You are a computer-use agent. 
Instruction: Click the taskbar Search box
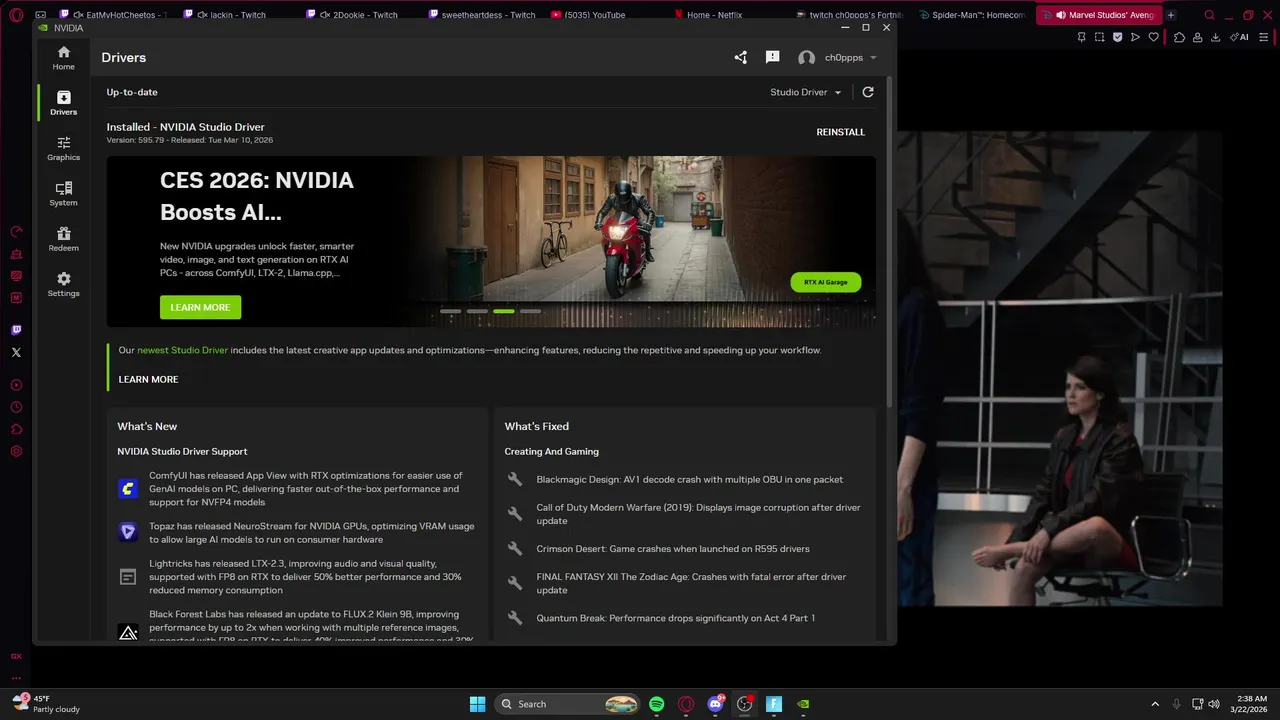tap(567, 704)
